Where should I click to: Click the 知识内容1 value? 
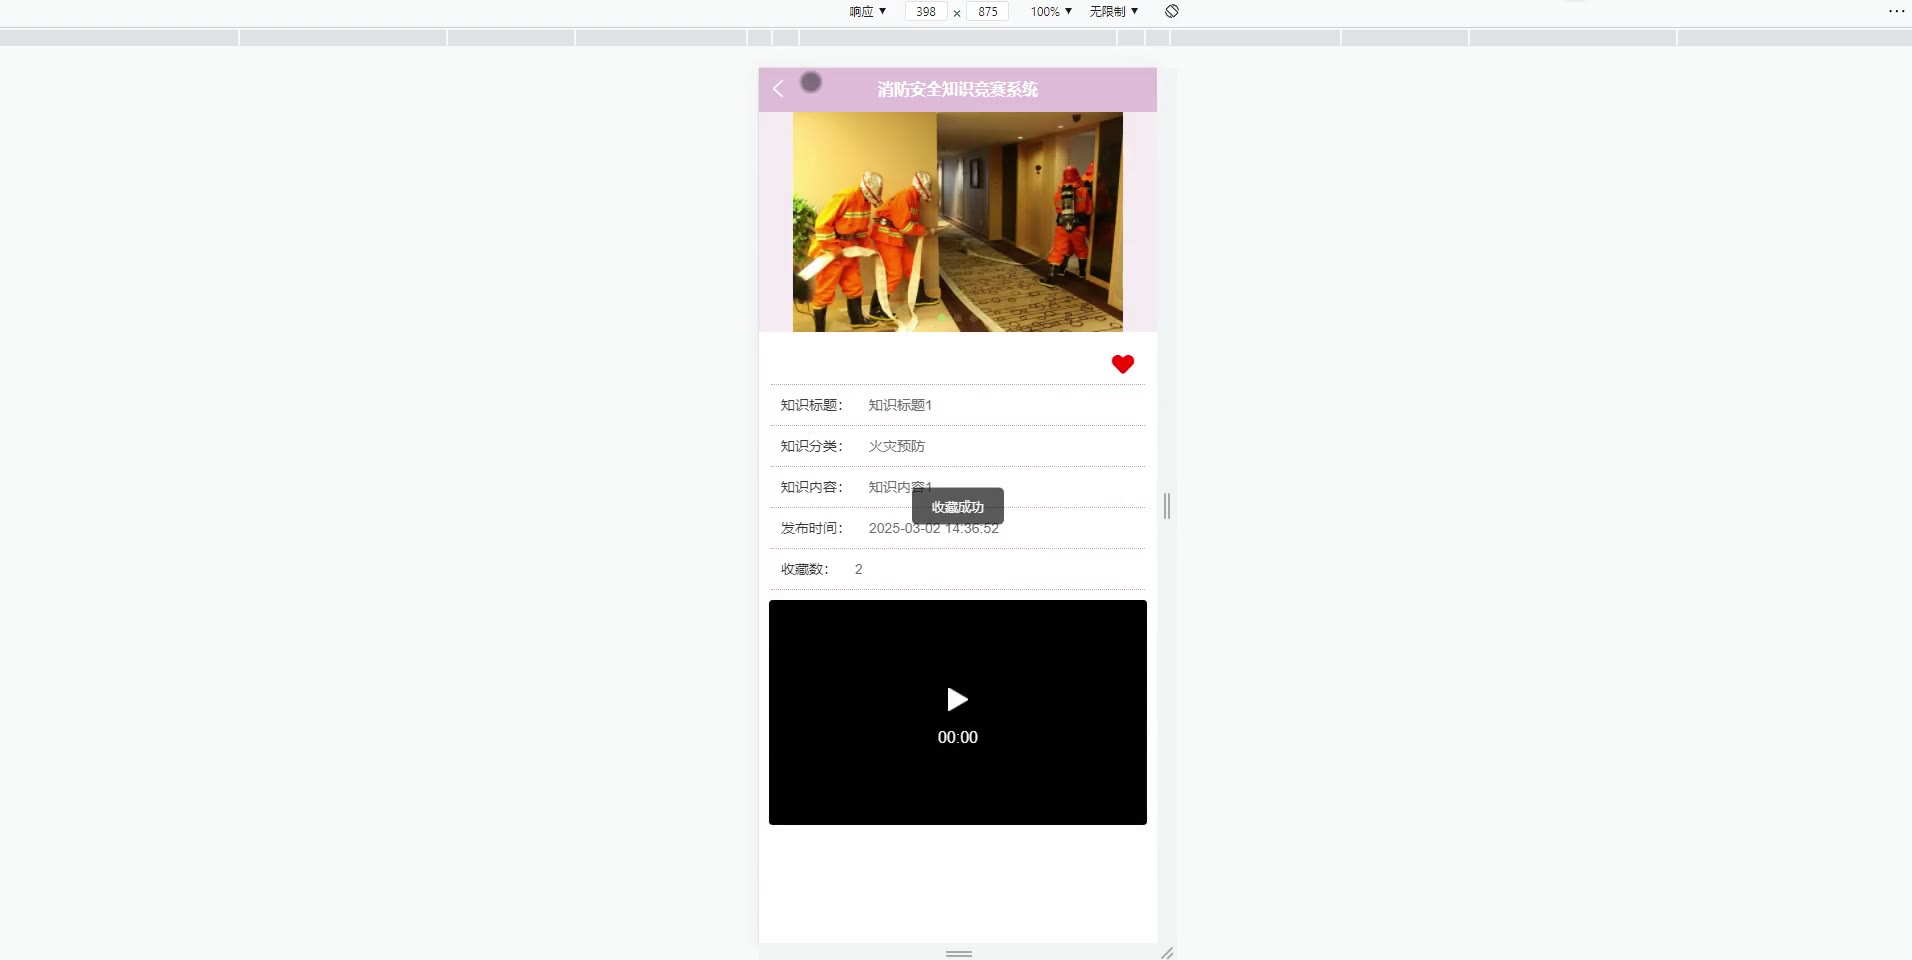click(900, 487)
